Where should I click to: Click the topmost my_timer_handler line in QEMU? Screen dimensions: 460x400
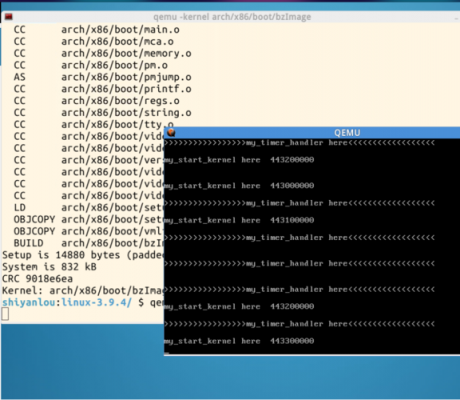(299, 143)
